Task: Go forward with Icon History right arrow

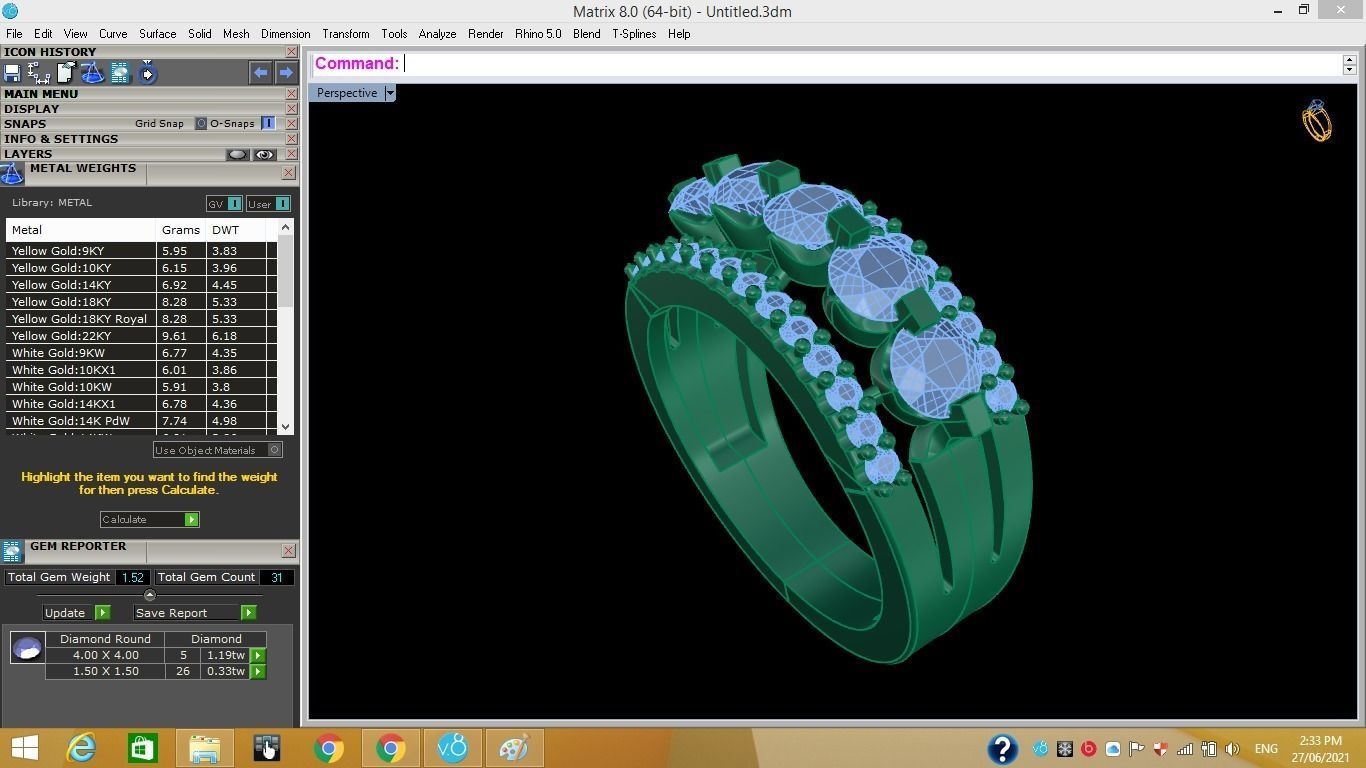Action: 286,72
